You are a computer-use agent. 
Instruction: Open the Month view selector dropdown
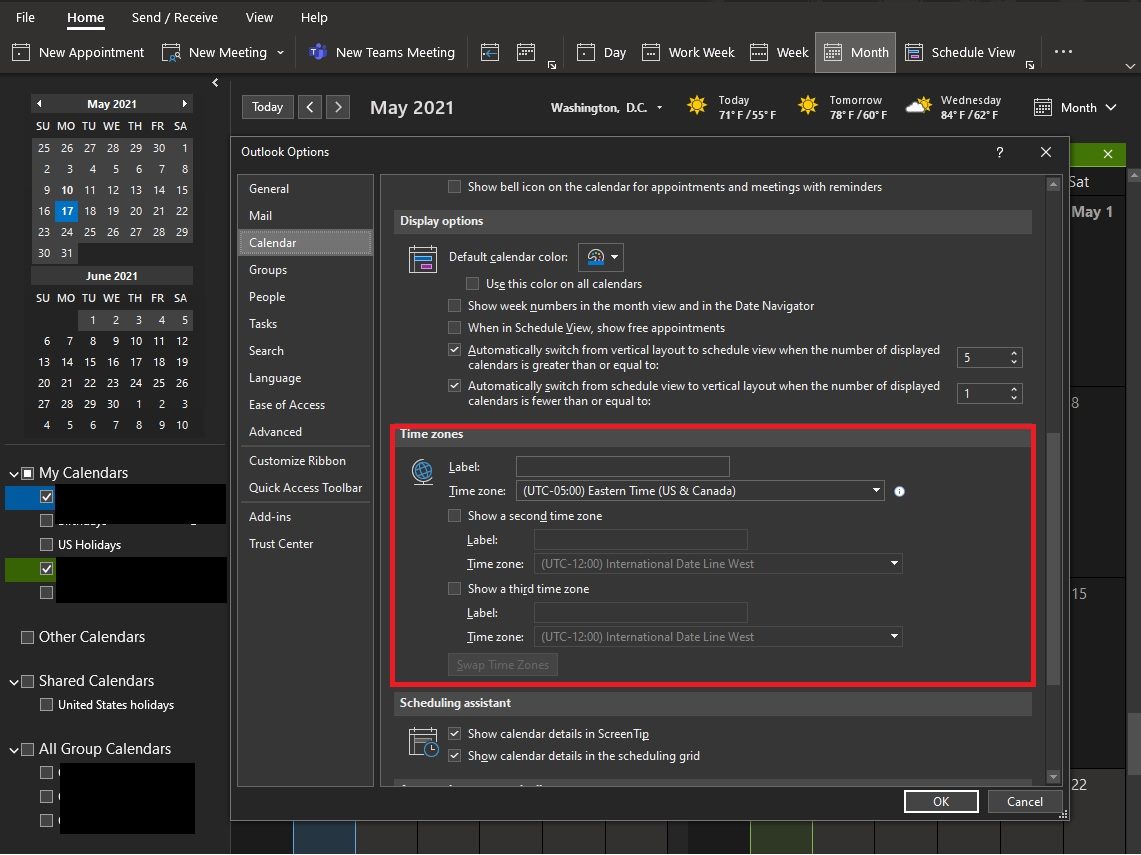coord(1075,108)
